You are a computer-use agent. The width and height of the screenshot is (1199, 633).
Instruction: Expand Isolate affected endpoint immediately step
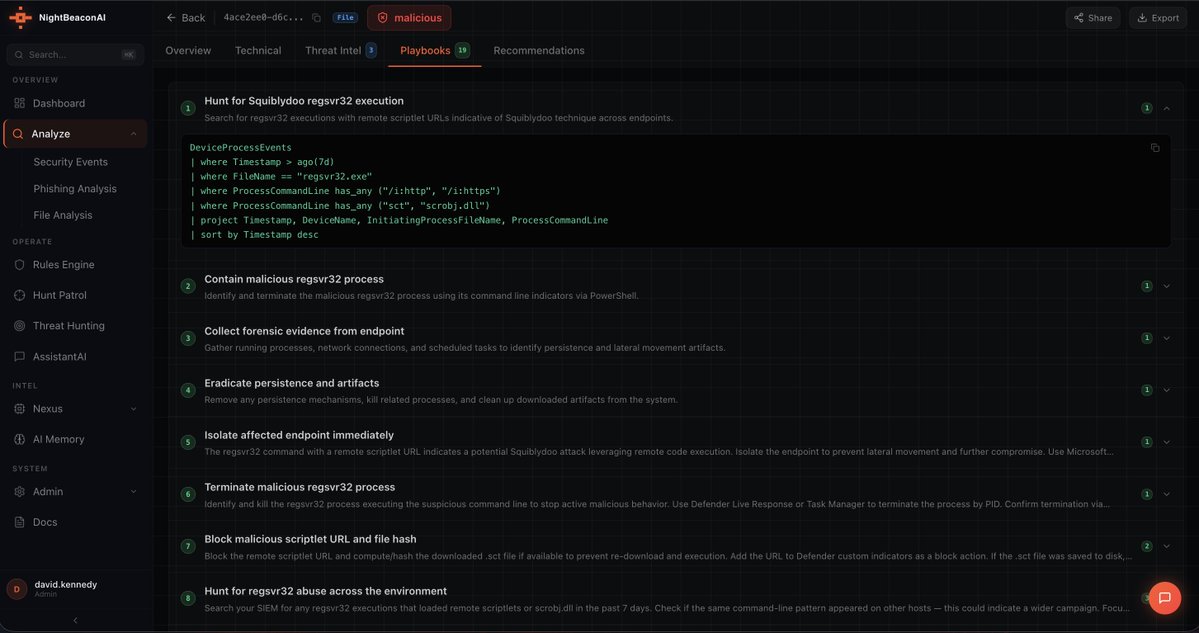[x=1166, y=442]
